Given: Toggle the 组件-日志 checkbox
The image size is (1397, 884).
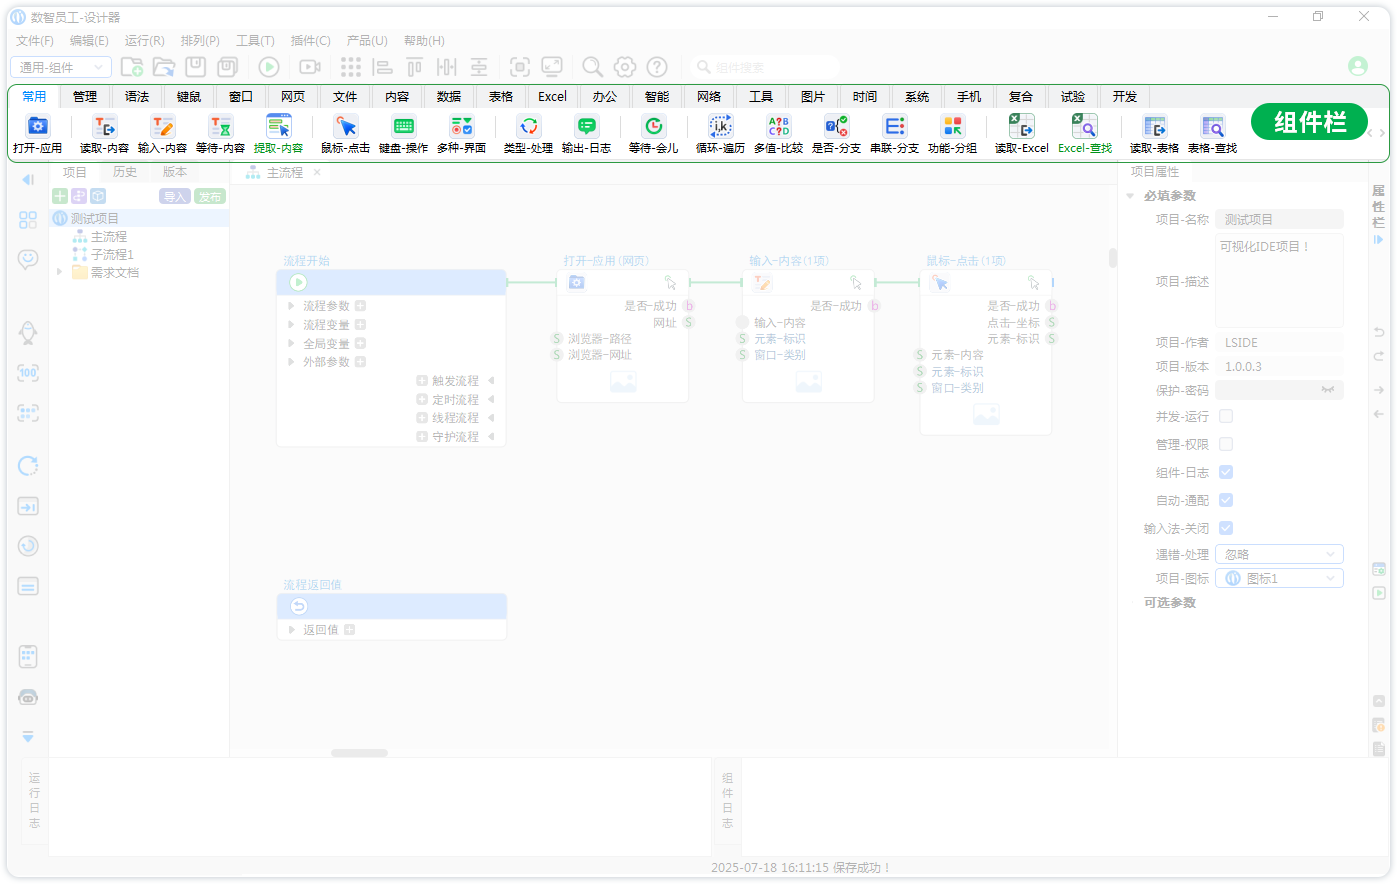Looking at the screenshot, I should pyautogui.click(x=1226, y=472).
